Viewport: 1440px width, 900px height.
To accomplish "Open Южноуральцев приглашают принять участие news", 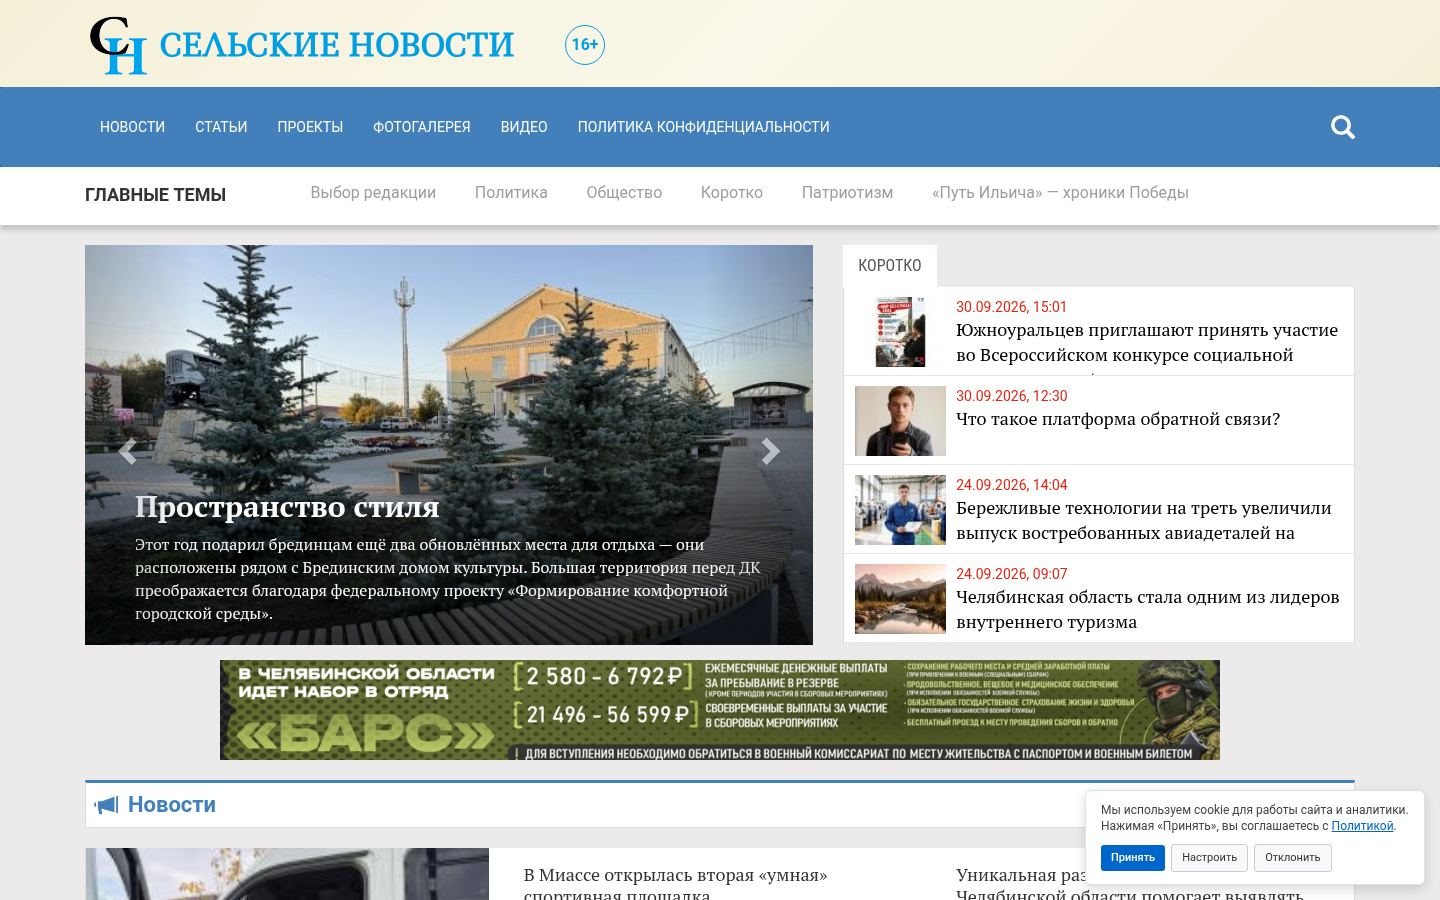I will [x=1147, y=342].
